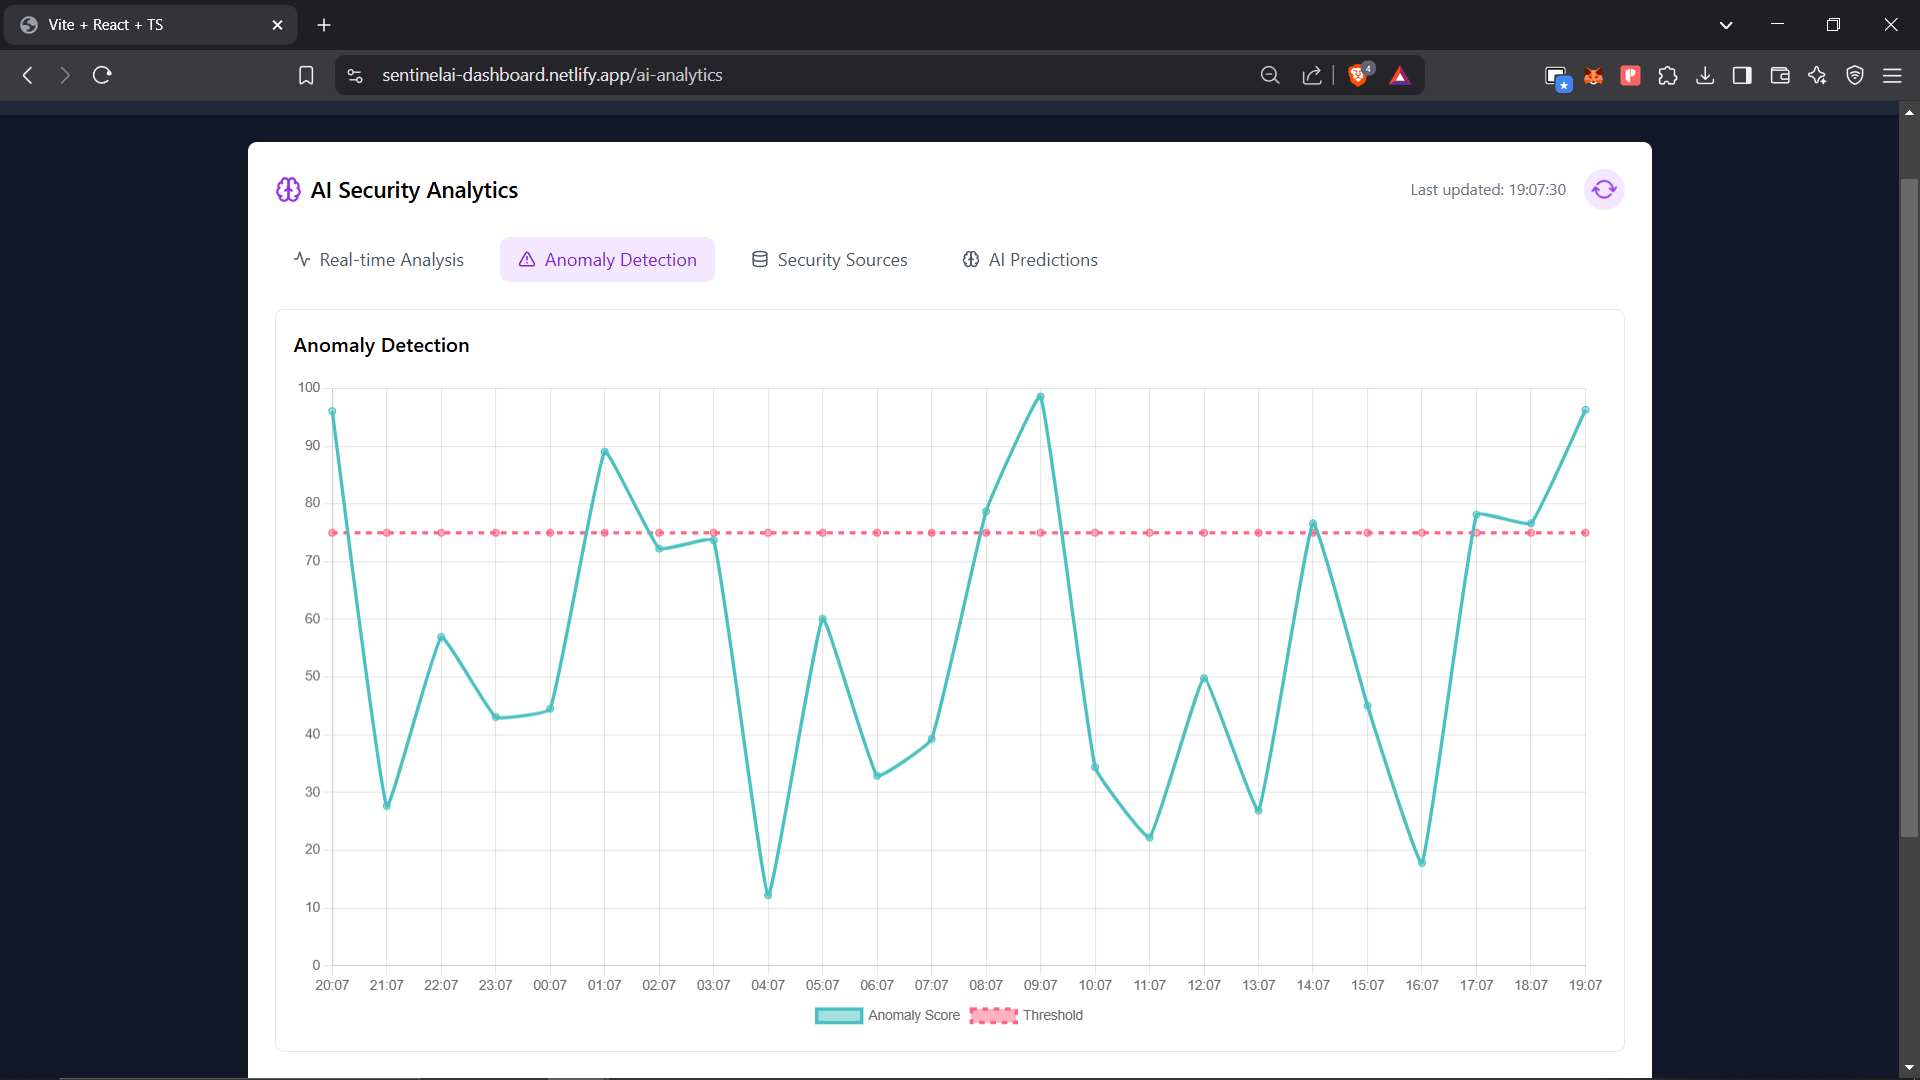Click the refresh icon near Last updated time
This screenshot has width=1920, height=1080.
click(1604, 189)
